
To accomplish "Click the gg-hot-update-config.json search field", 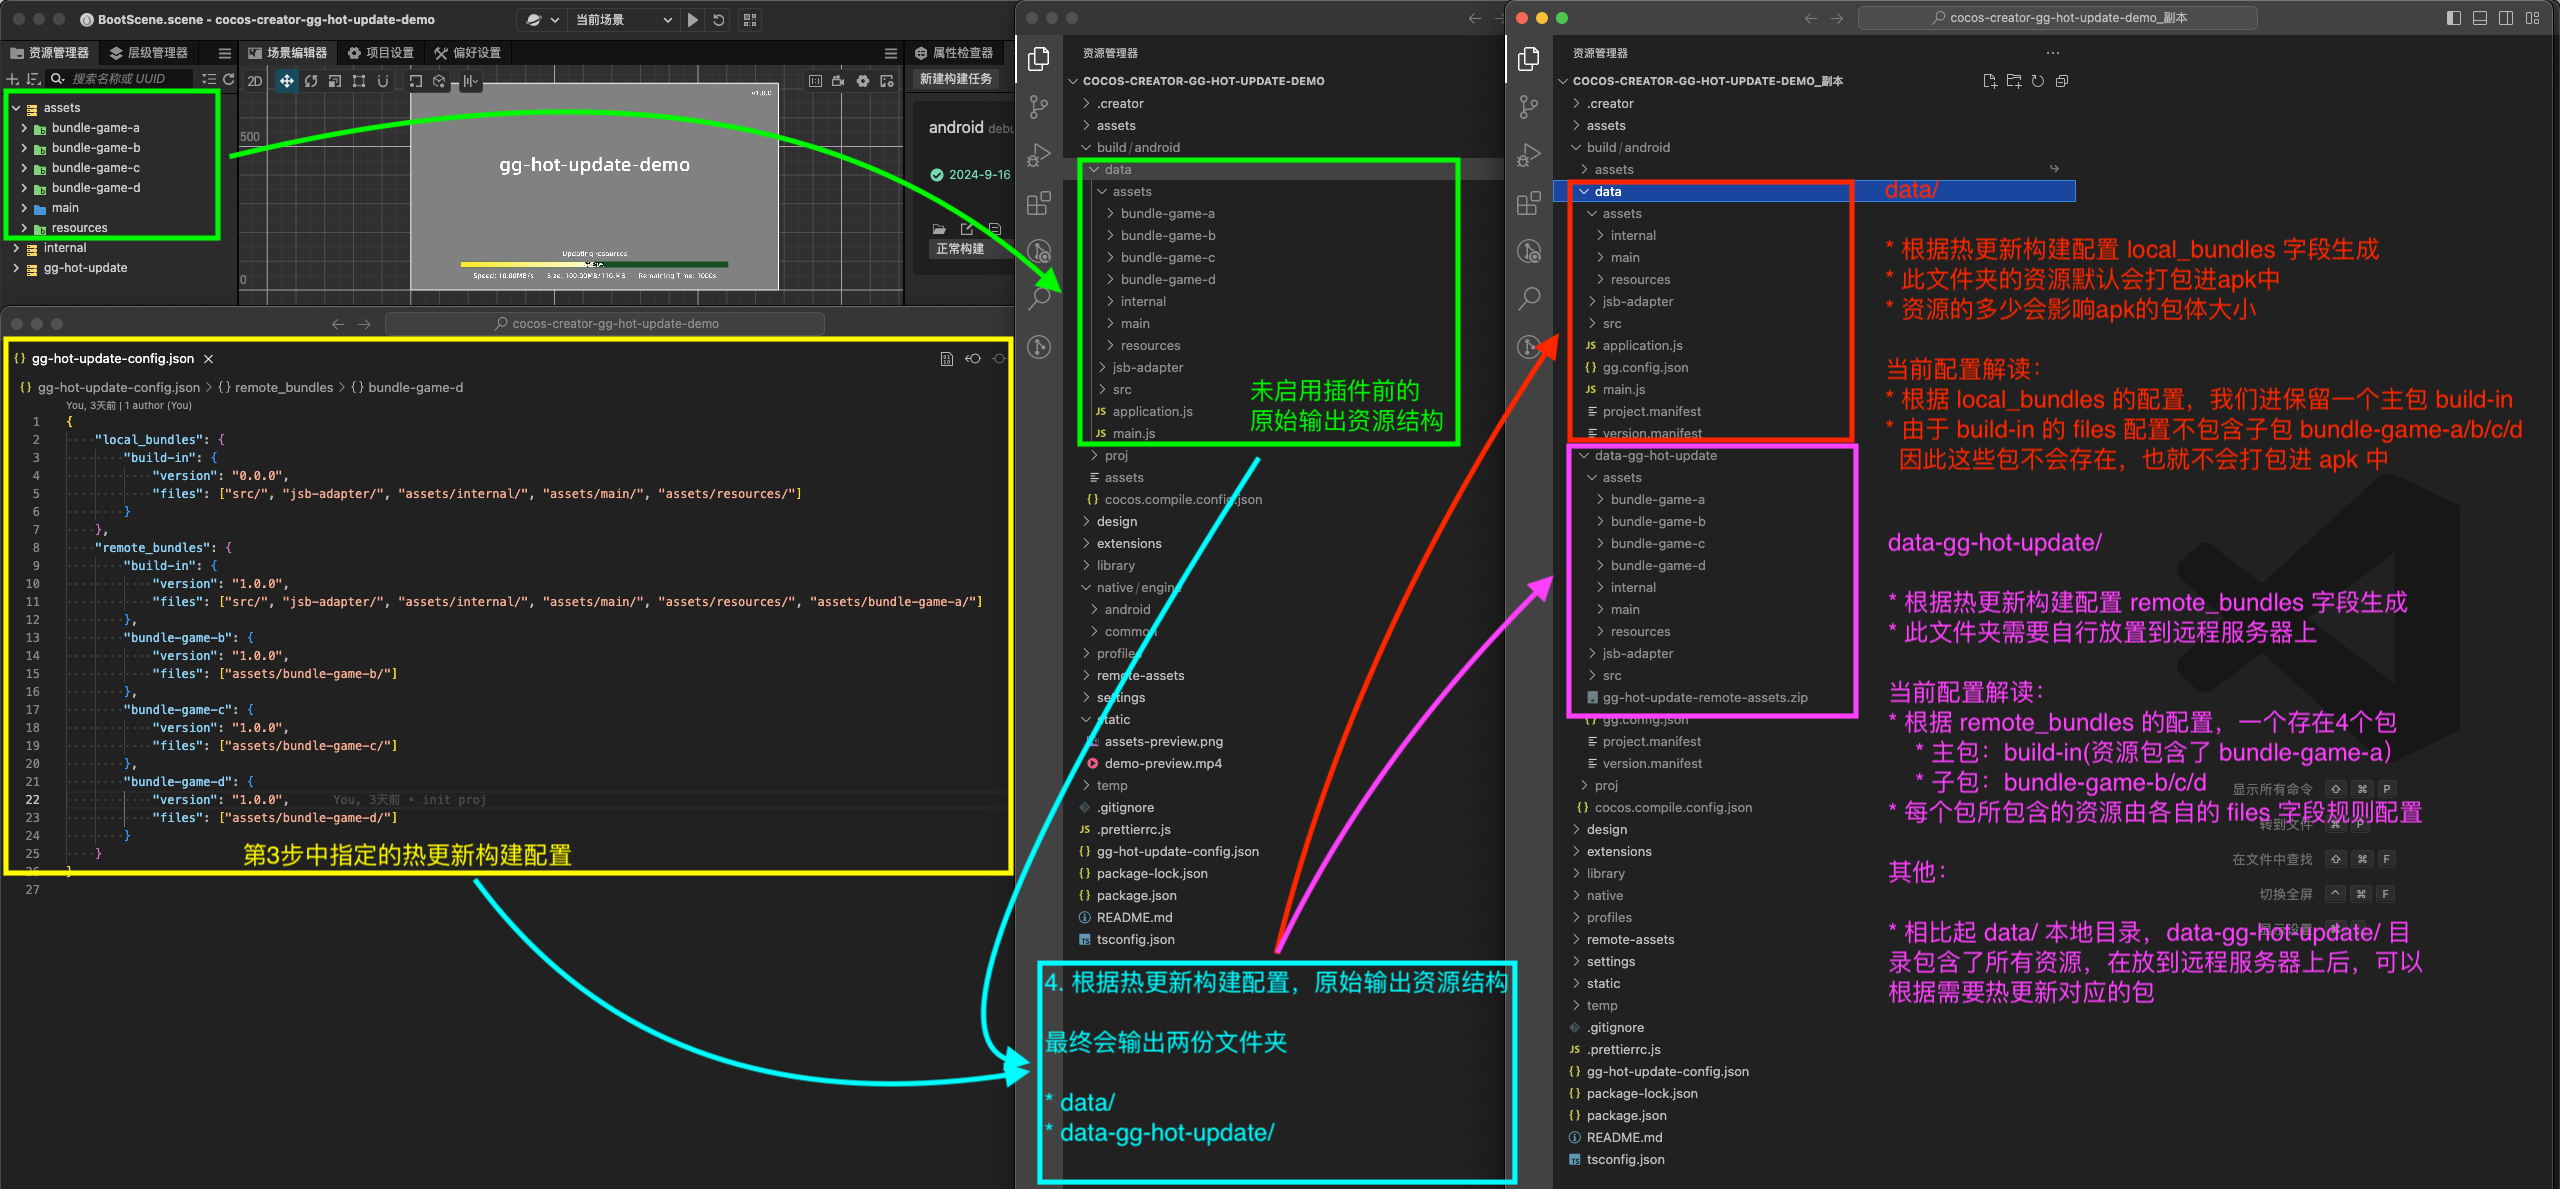I will (610, 323).
